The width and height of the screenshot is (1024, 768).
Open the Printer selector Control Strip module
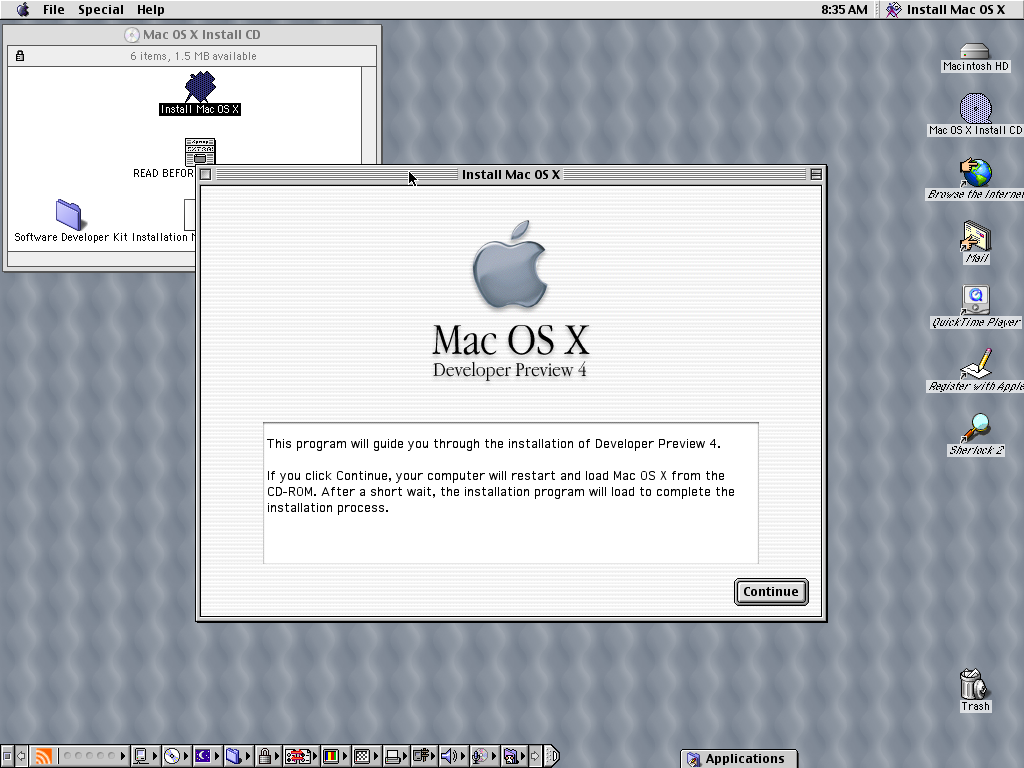(x=396, y=756)
